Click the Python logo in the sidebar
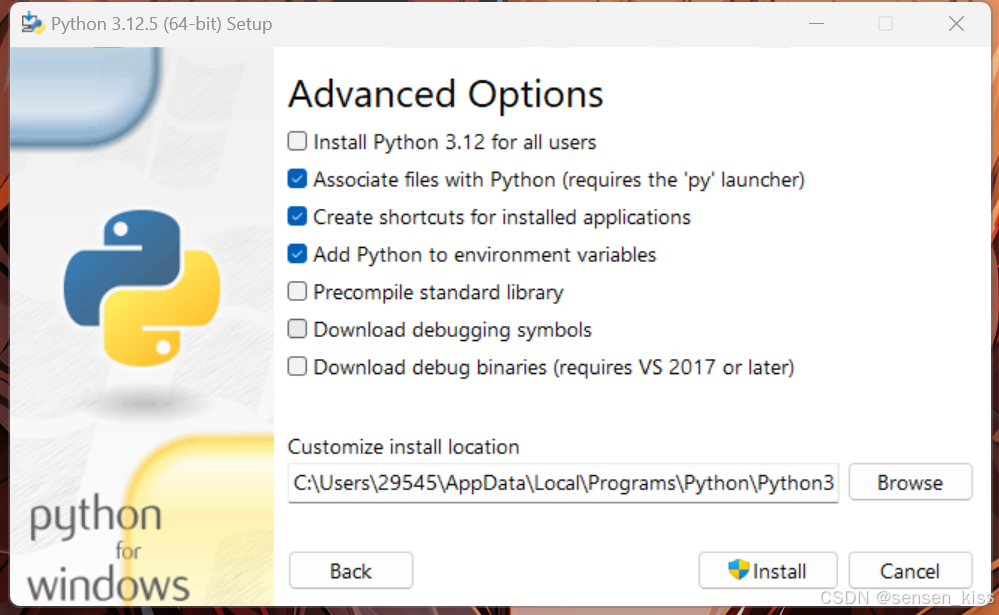The width and height of the screenshot is (999, 615). coord(142,285)
